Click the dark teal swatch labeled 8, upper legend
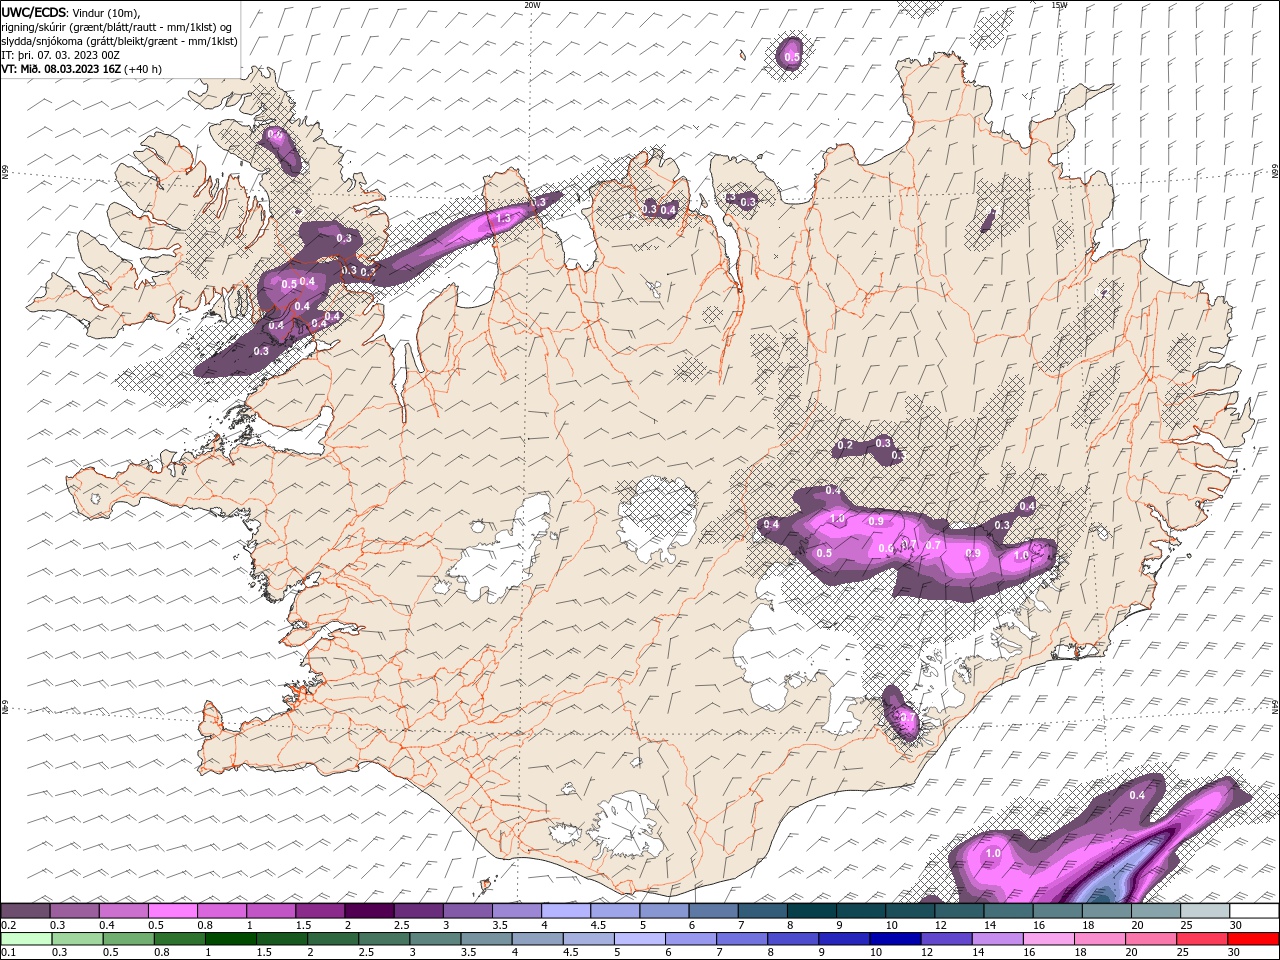This screenshot has width=1280, height=960. (811, 911)
